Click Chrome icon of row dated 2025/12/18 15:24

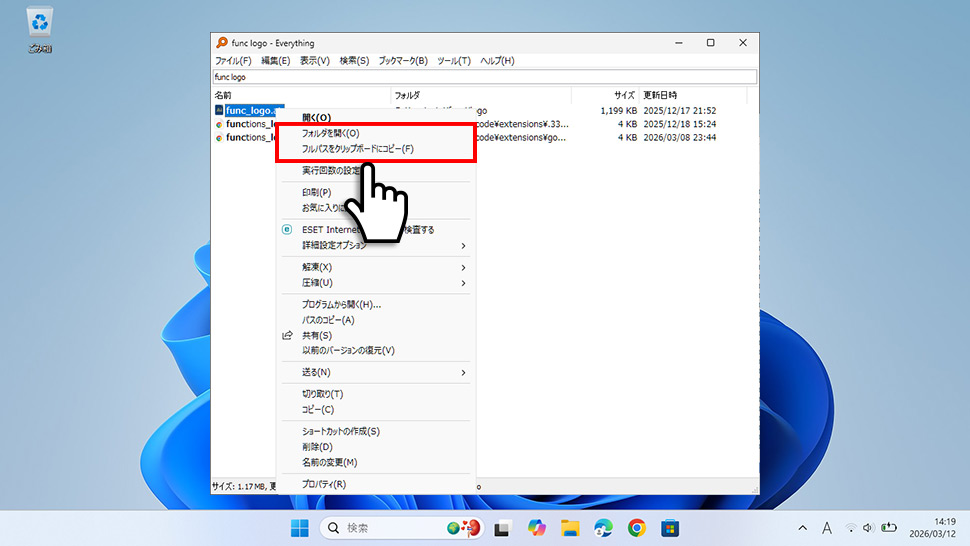click(x=219, y=124)
